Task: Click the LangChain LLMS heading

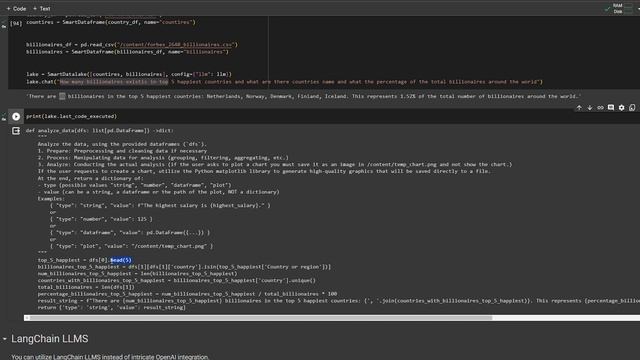Action: coord(49,339)
